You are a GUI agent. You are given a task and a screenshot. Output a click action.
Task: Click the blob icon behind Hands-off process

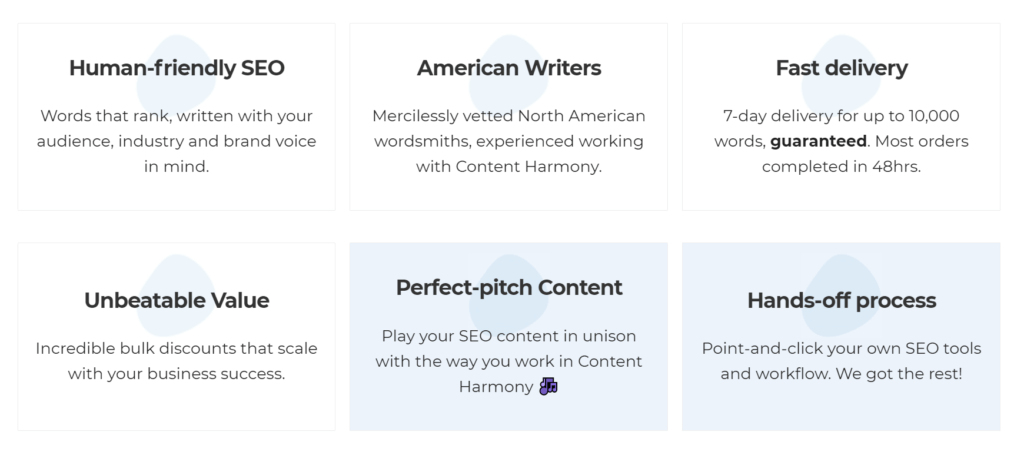pos(841,296)
